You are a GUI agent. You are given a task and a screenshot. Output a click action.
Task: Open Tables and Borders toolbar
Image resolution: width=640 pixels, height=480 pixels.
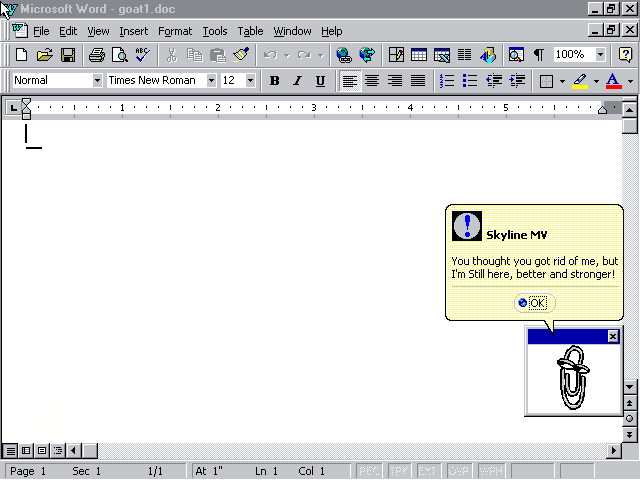pos(396,55)
